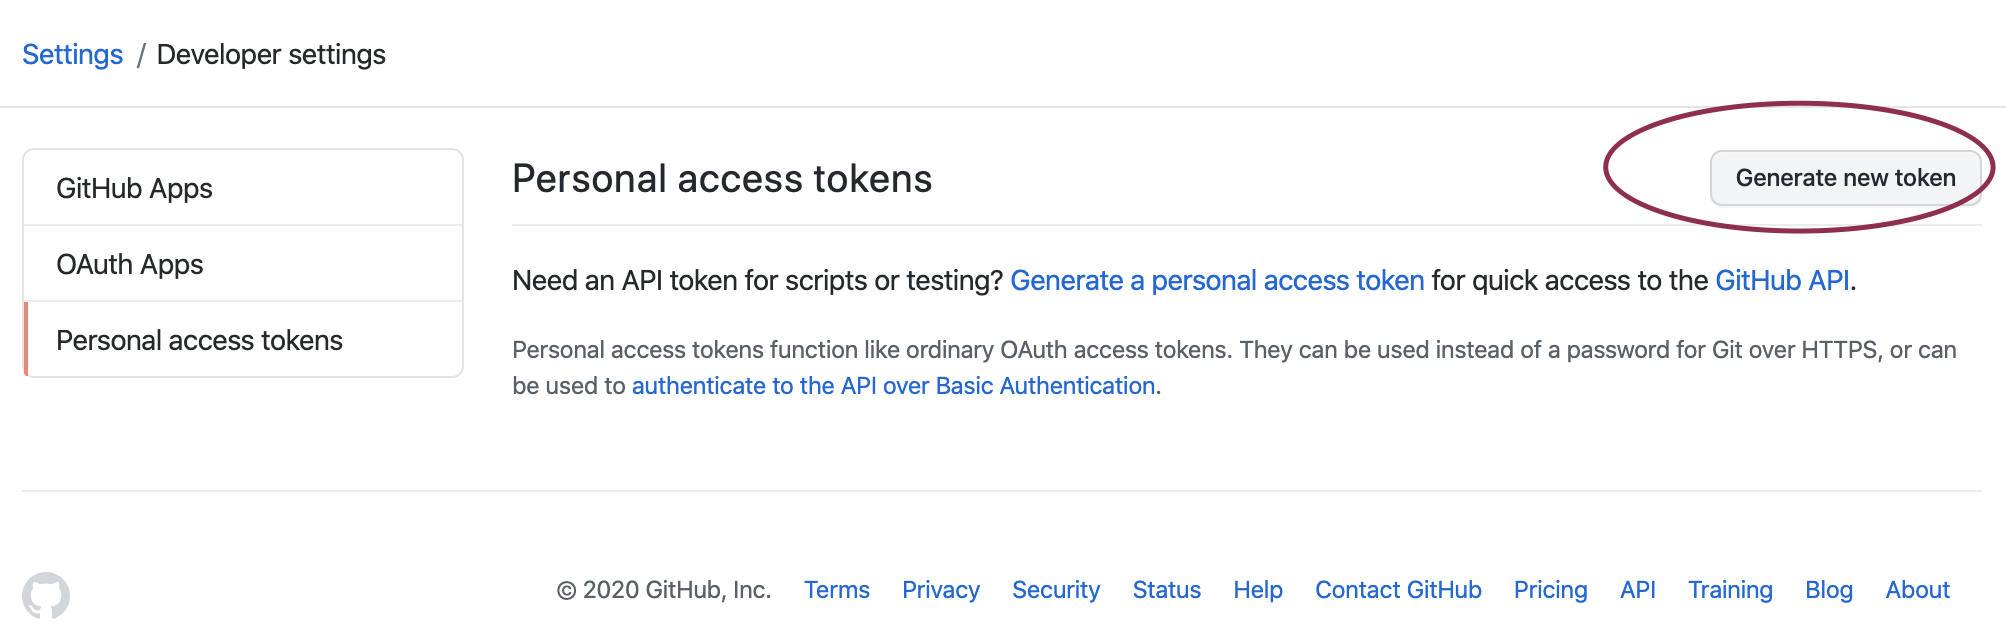Image resolution: width=2006 pixels, height=632 pixels.
Task: Click the Generate new token button
Action: tap(1845, 178)
